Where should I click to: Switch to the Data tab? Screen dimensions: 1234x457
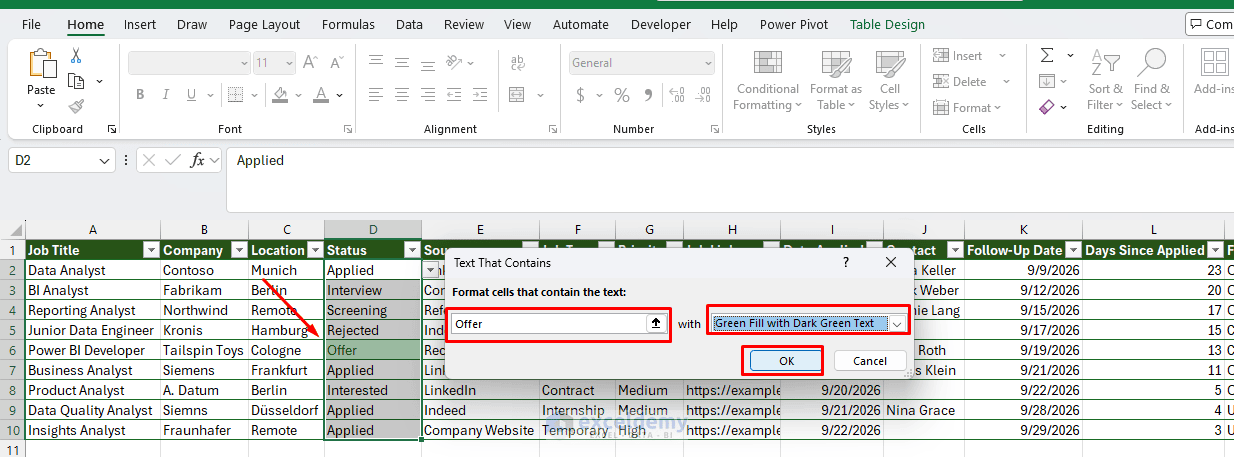pos(409,24)
